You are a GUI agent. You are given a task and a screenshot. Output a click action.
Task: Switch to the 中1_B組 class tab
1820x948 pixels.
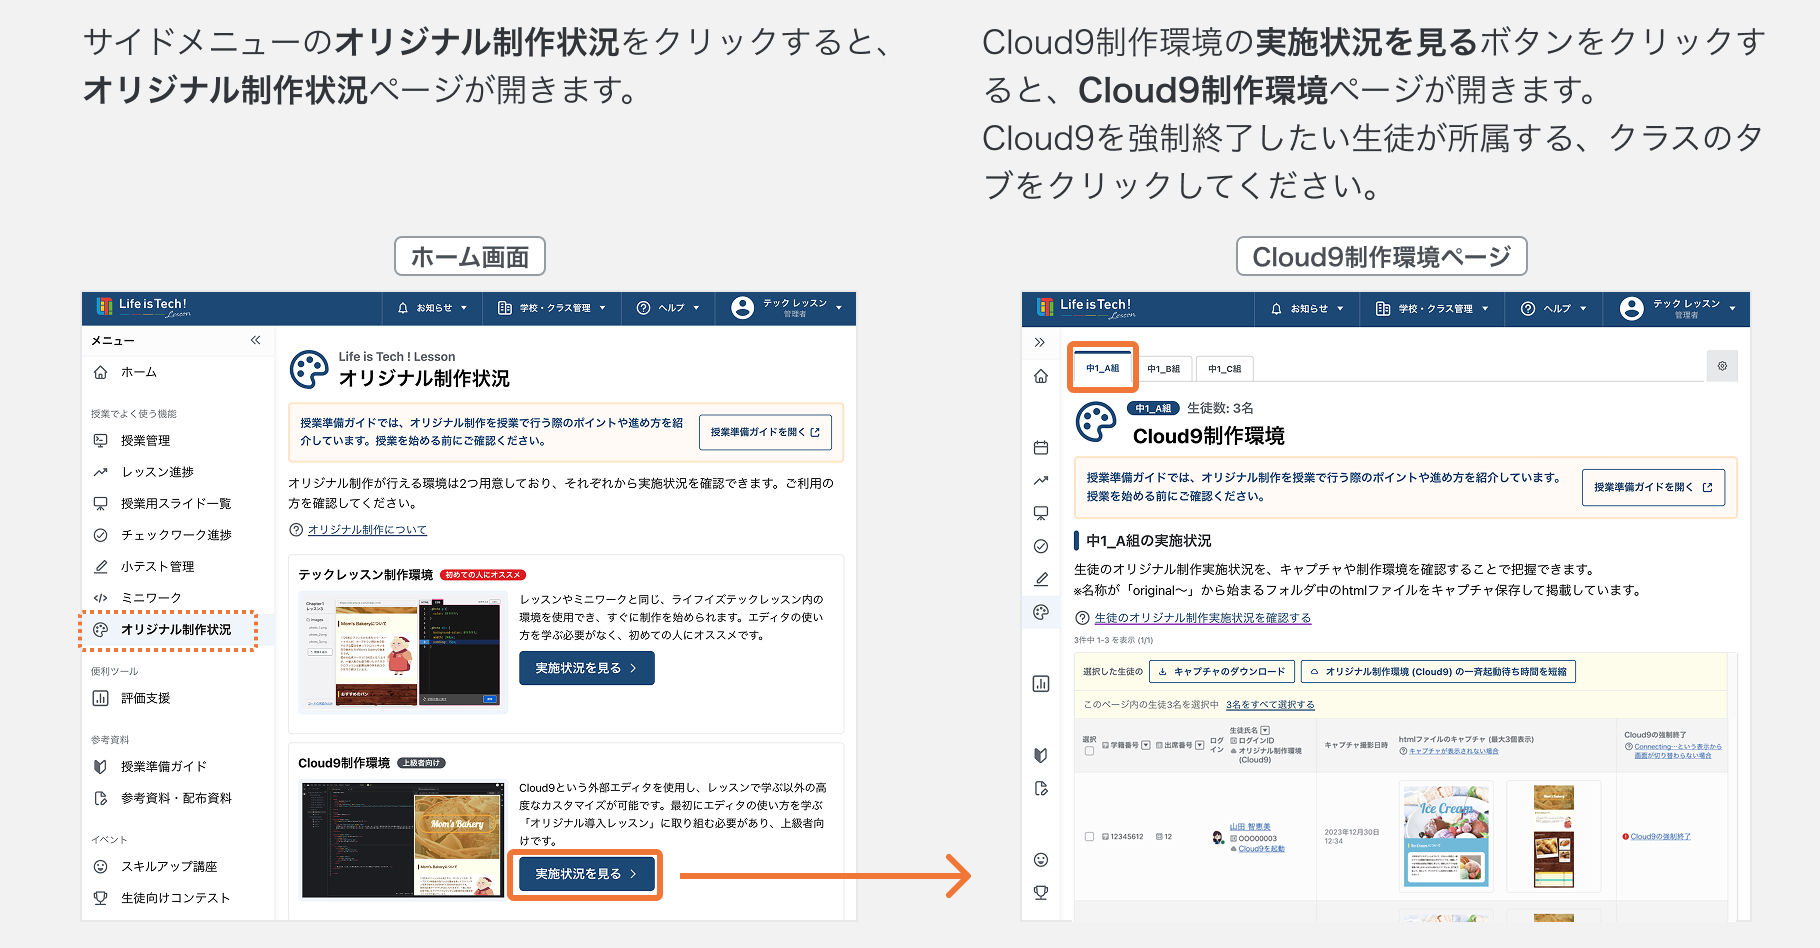tap(1164, 369)
